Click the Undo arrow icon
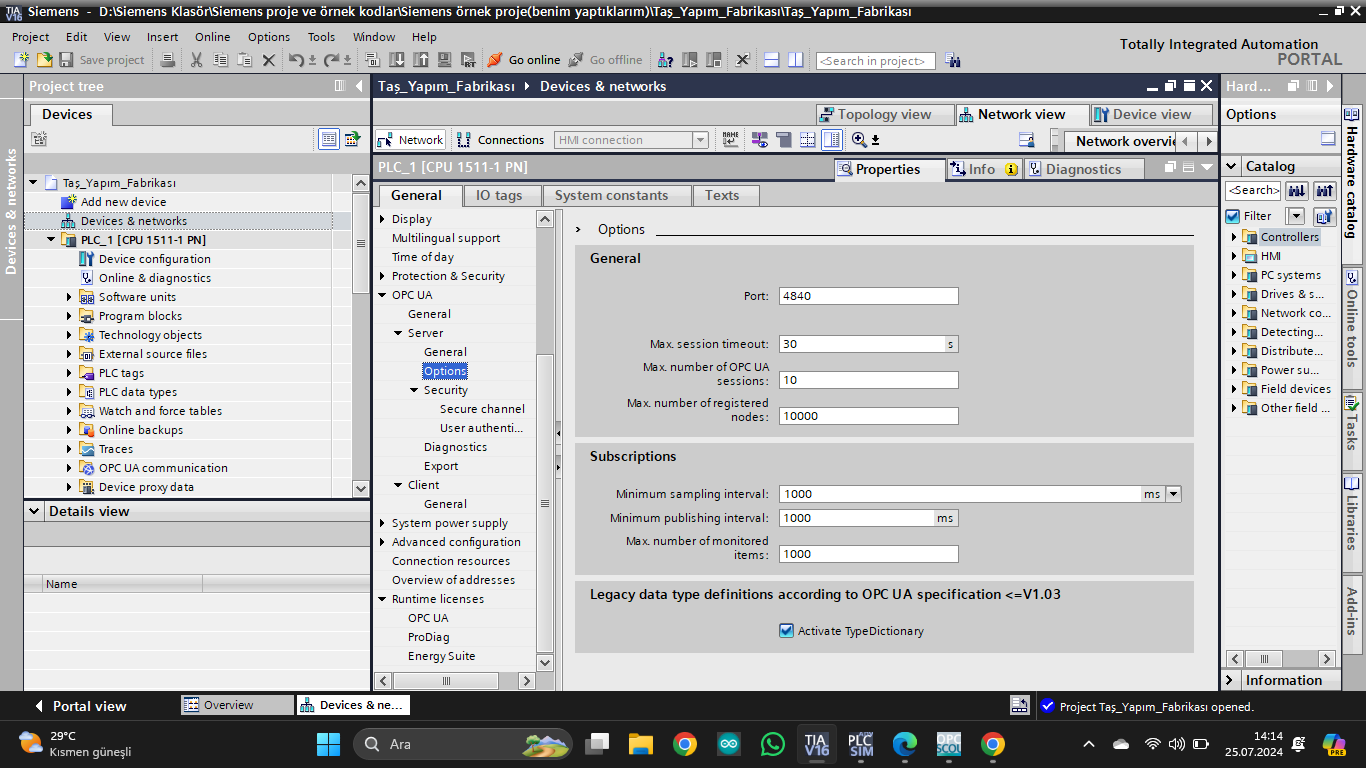This screenshot has width=1366, height=768. 296,60
